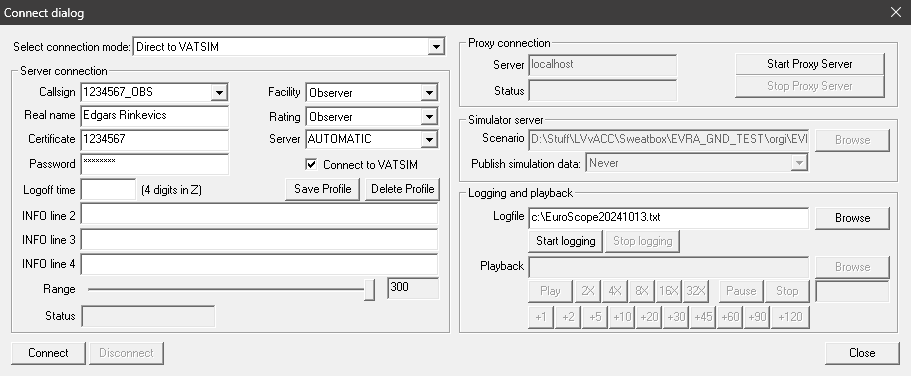Set playback speed to 4X
The width and height of the screenshot is (911, 376).
click(x=615, y=291)
